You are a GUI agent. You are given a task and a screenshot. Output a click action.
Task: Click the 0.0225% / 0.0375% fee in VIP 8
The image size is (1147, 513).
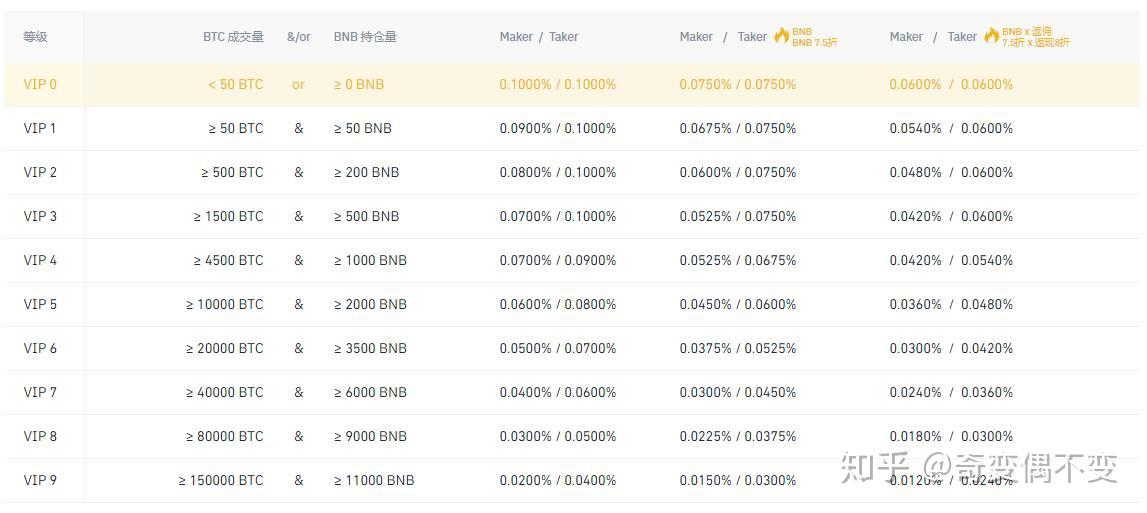click(x=738, y=436)
